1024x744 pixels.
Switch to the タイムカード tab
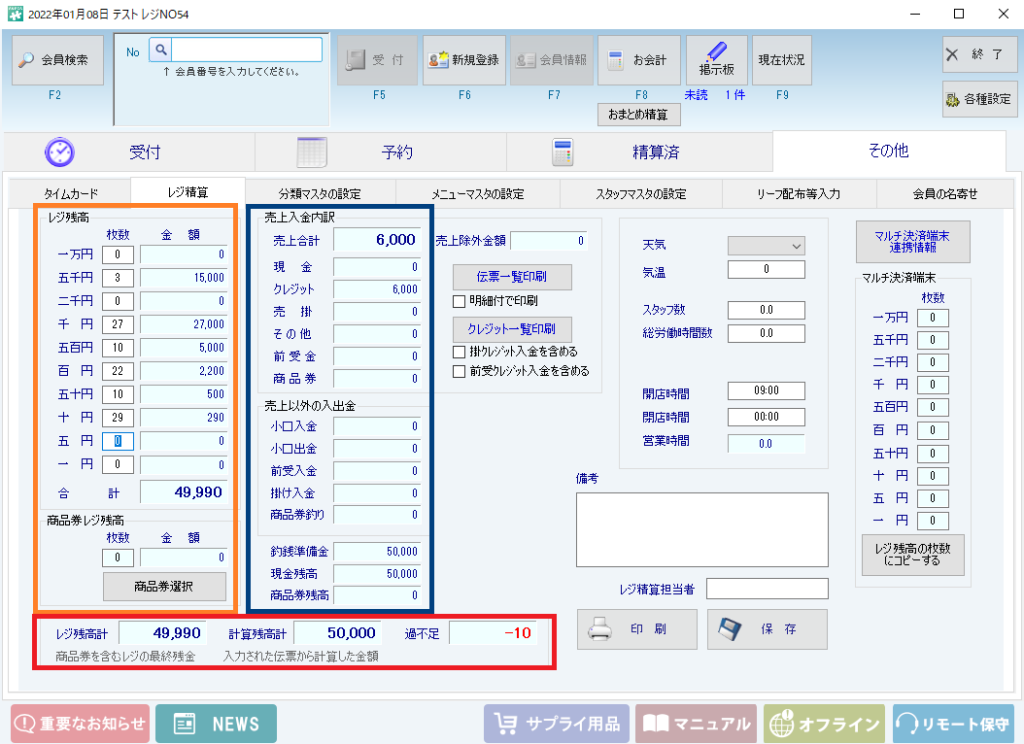[71, 193]
